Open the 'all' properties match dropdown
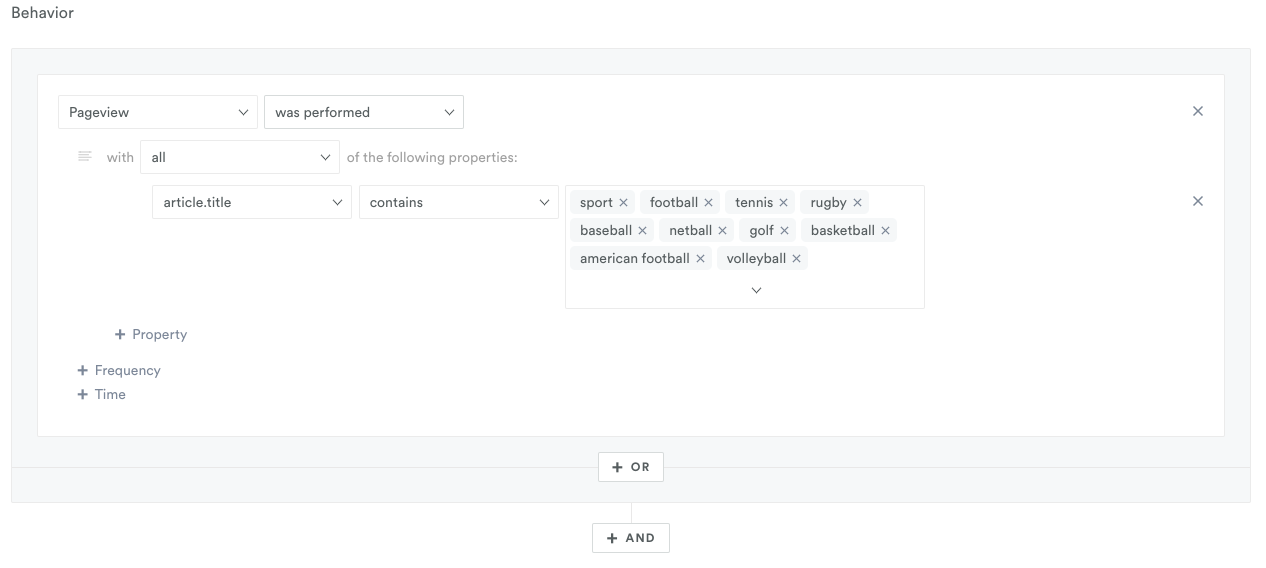The height and width of the screenshot is (568, 1266). [x=240, y=157]
